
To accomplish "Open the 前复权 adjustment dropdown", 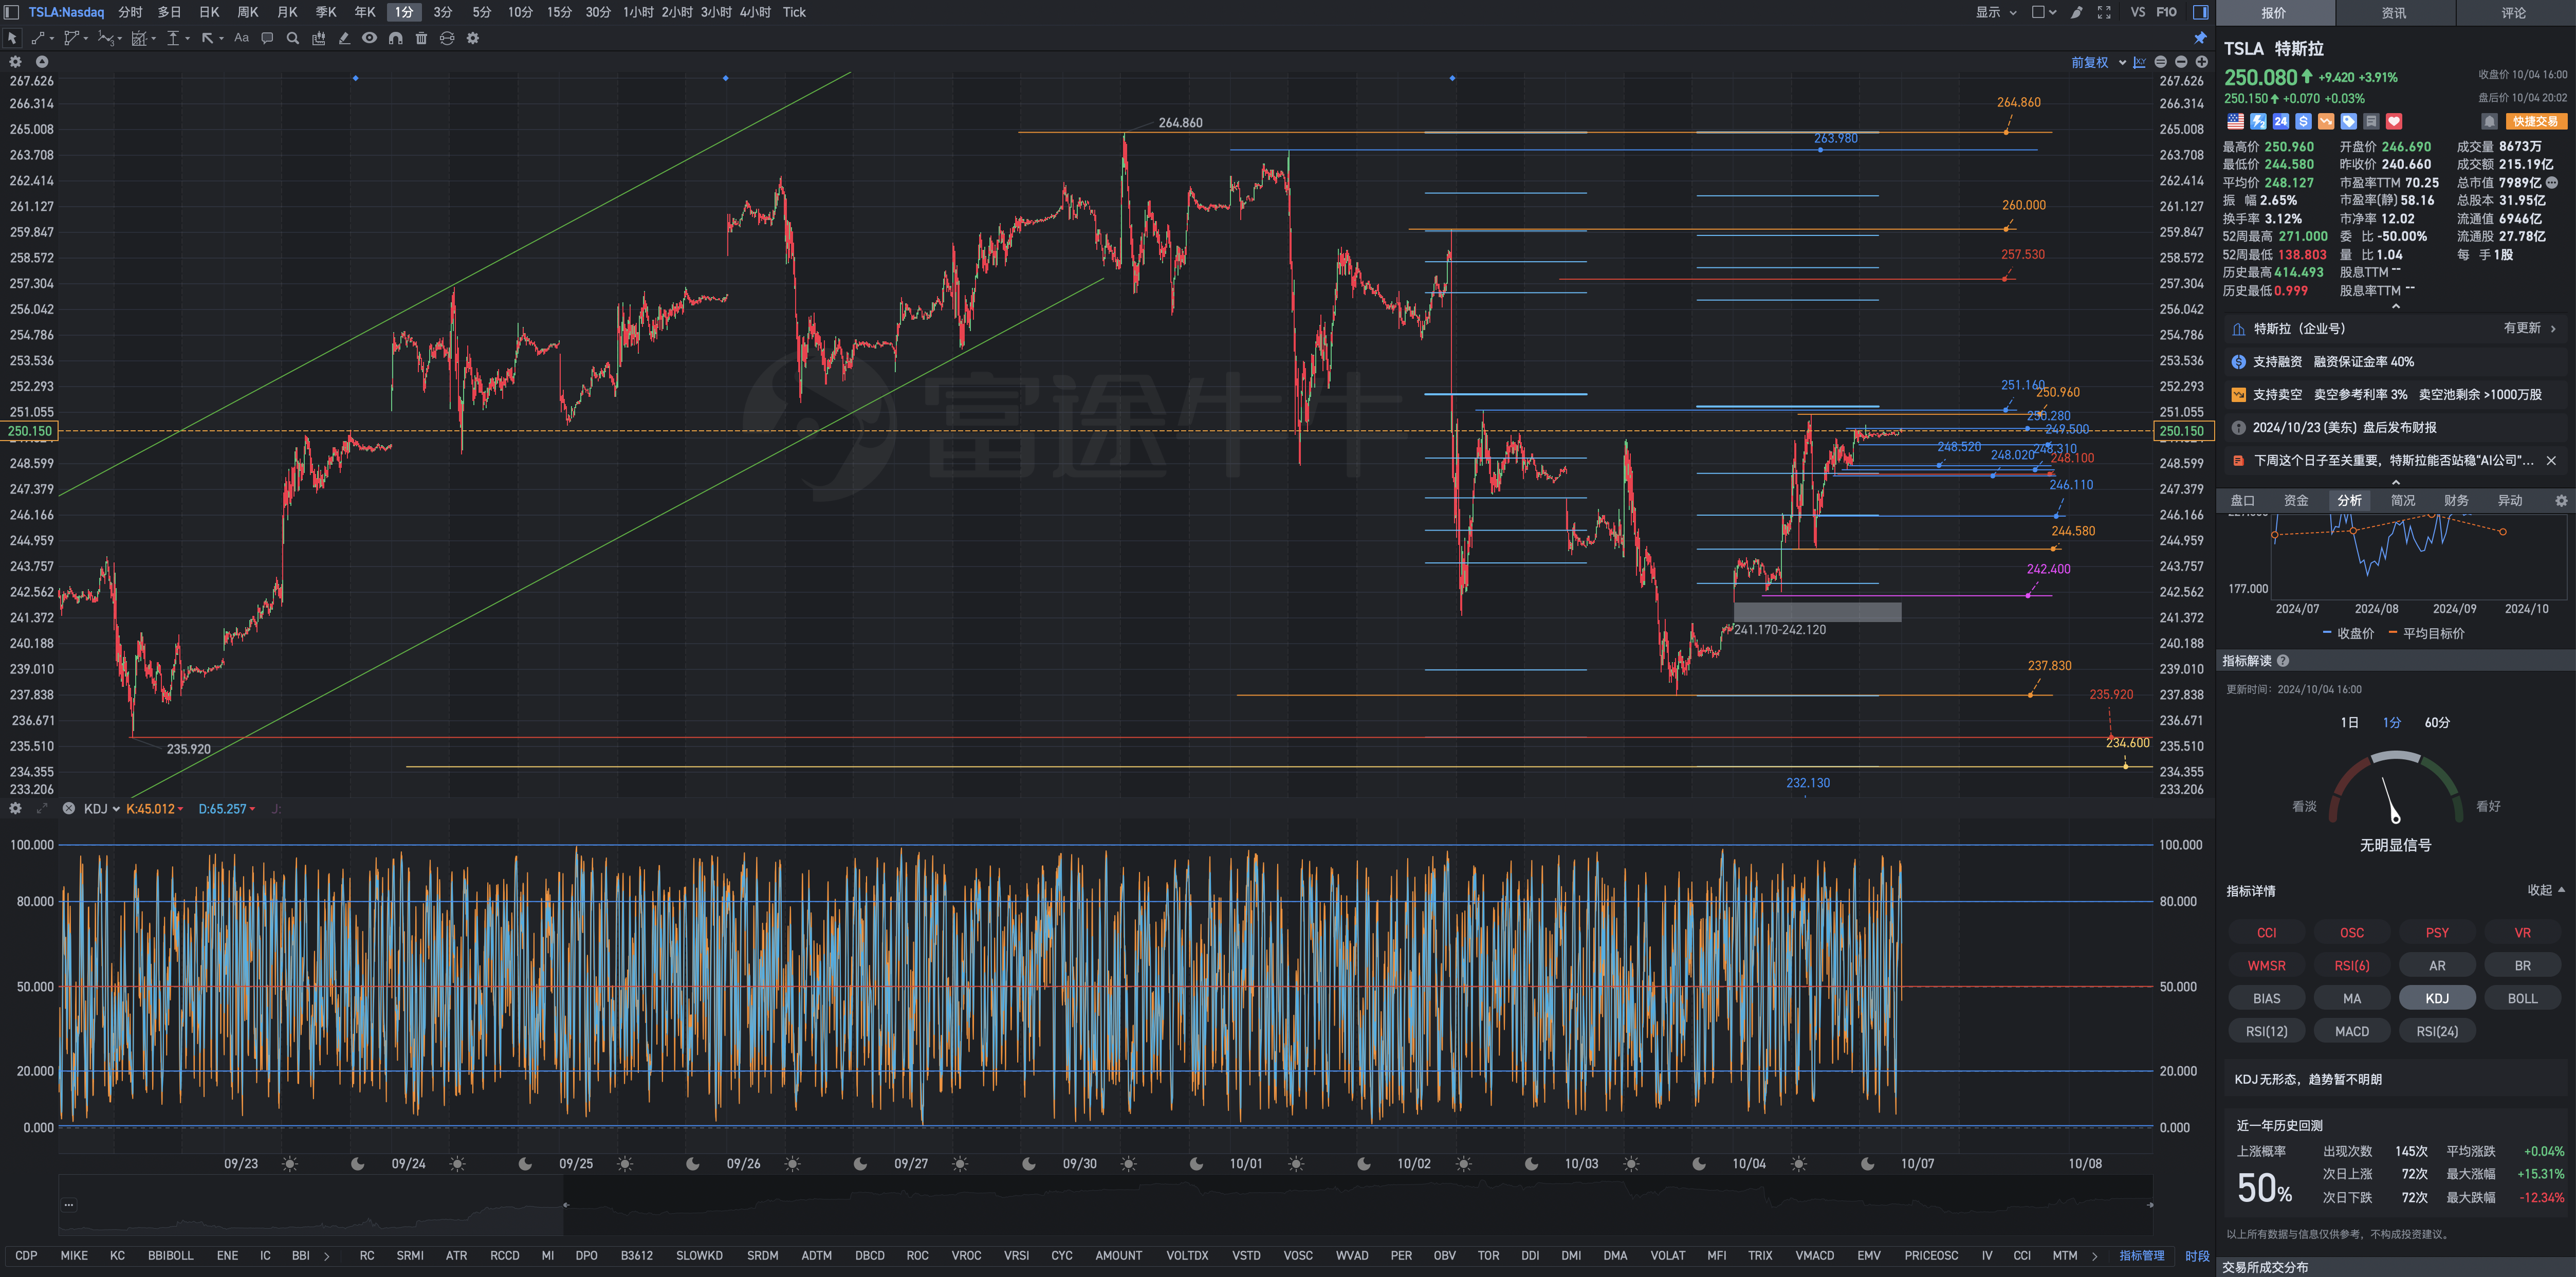I will (x=2098, y=62).
